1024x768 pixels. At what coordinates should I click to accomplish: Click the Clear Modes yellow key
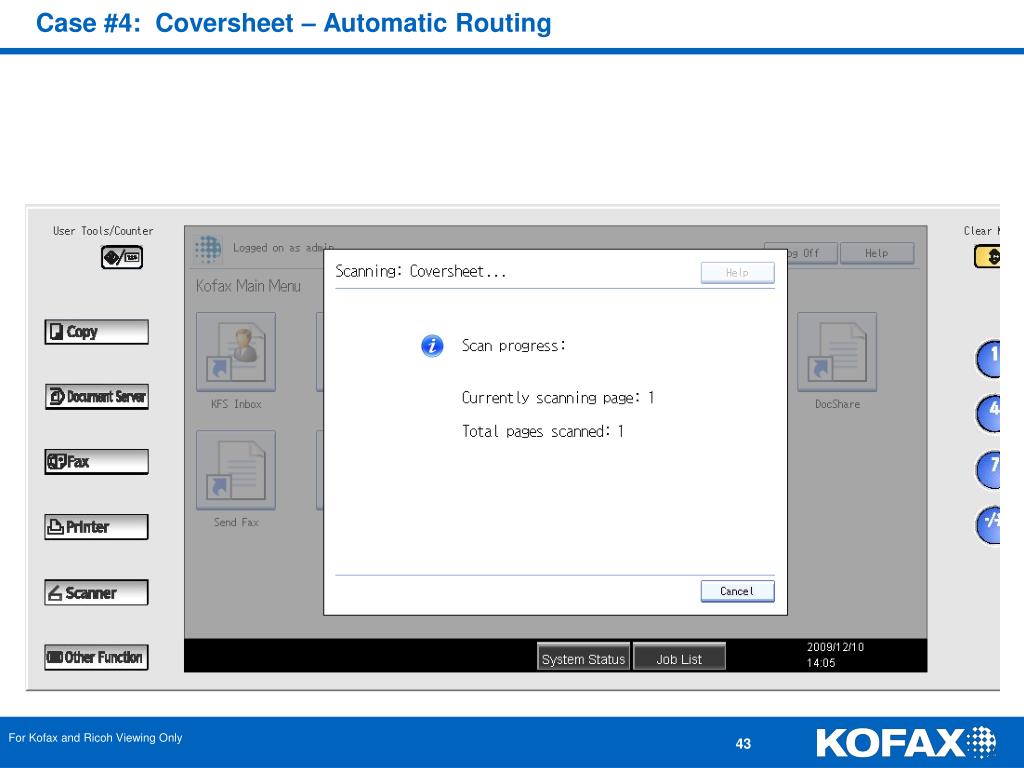(987, 256)
